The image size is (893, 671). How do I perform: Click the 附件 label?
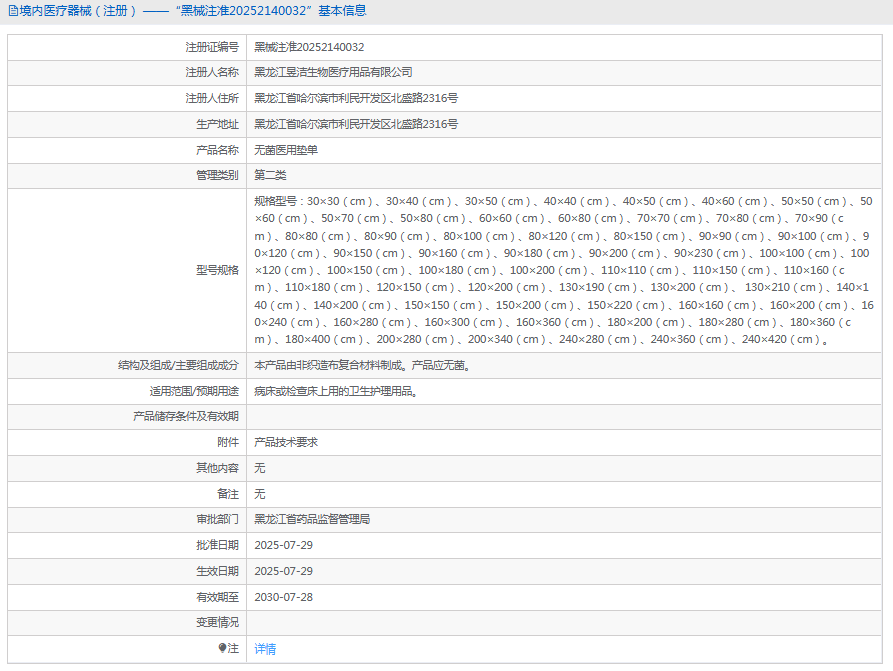pyautogui.click(x=228, y=442)
